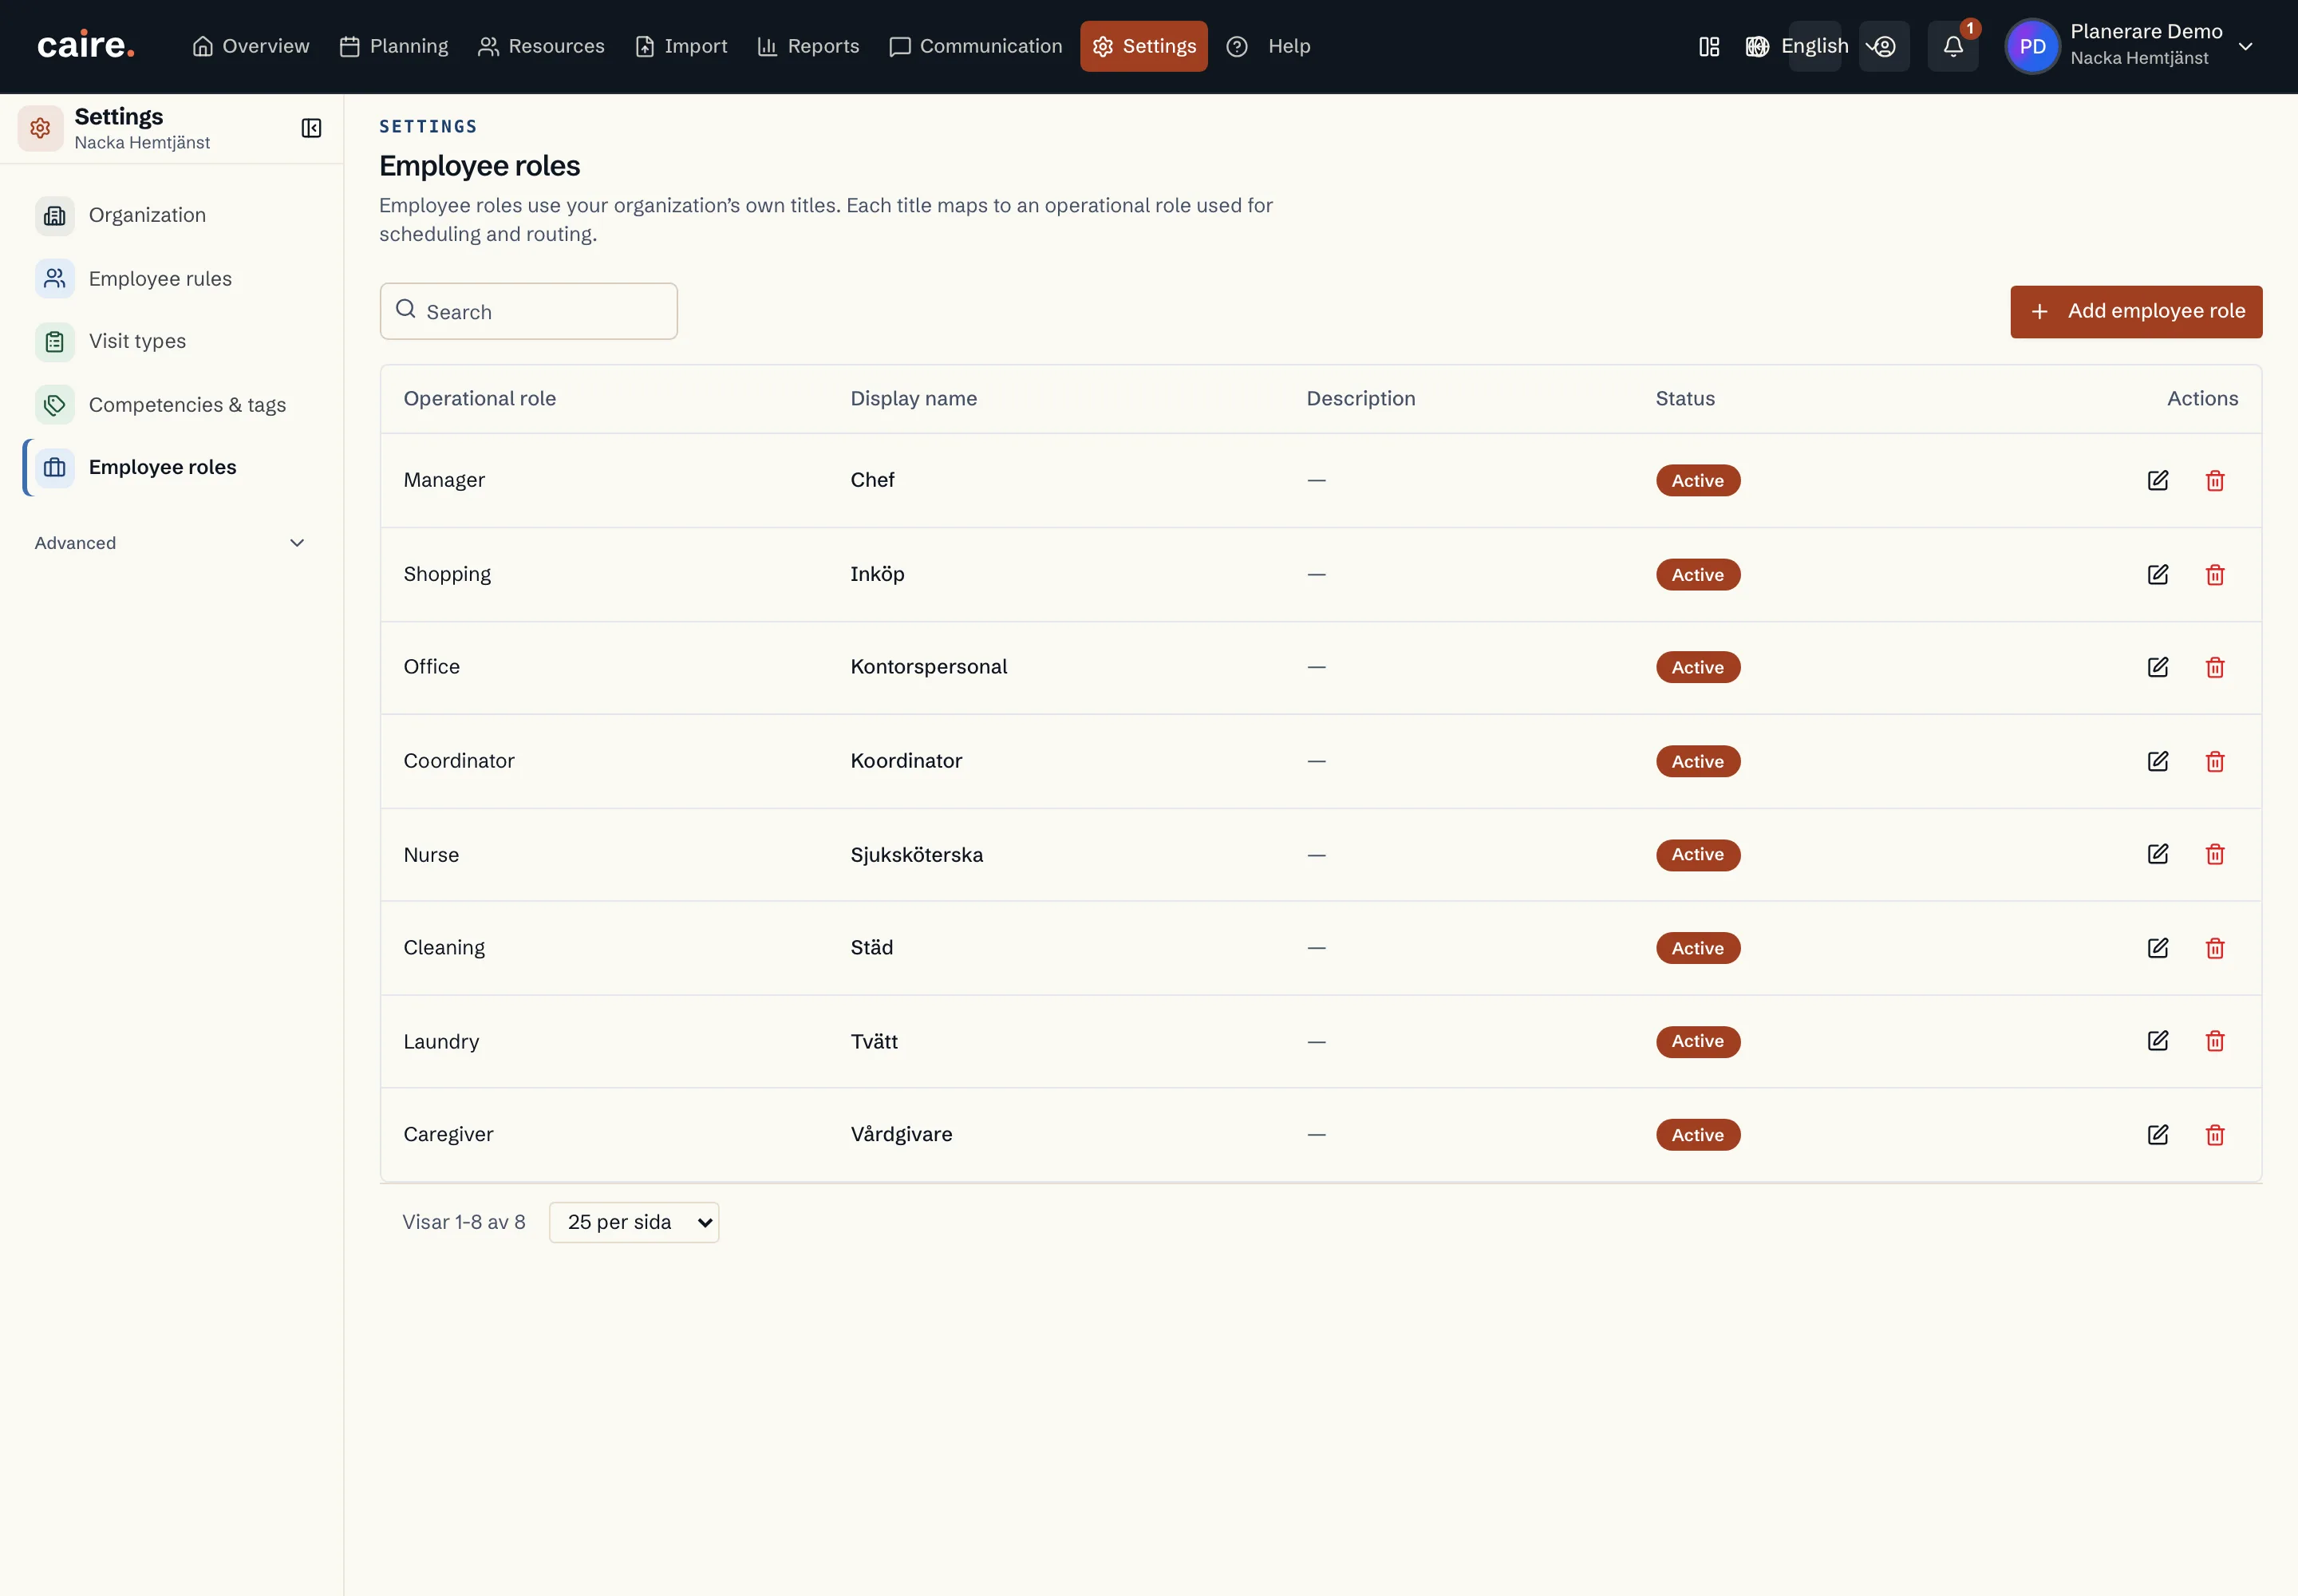Screen dimensions: 2298x1596
Task: Edit the Office role
Action: (2158, 667)
